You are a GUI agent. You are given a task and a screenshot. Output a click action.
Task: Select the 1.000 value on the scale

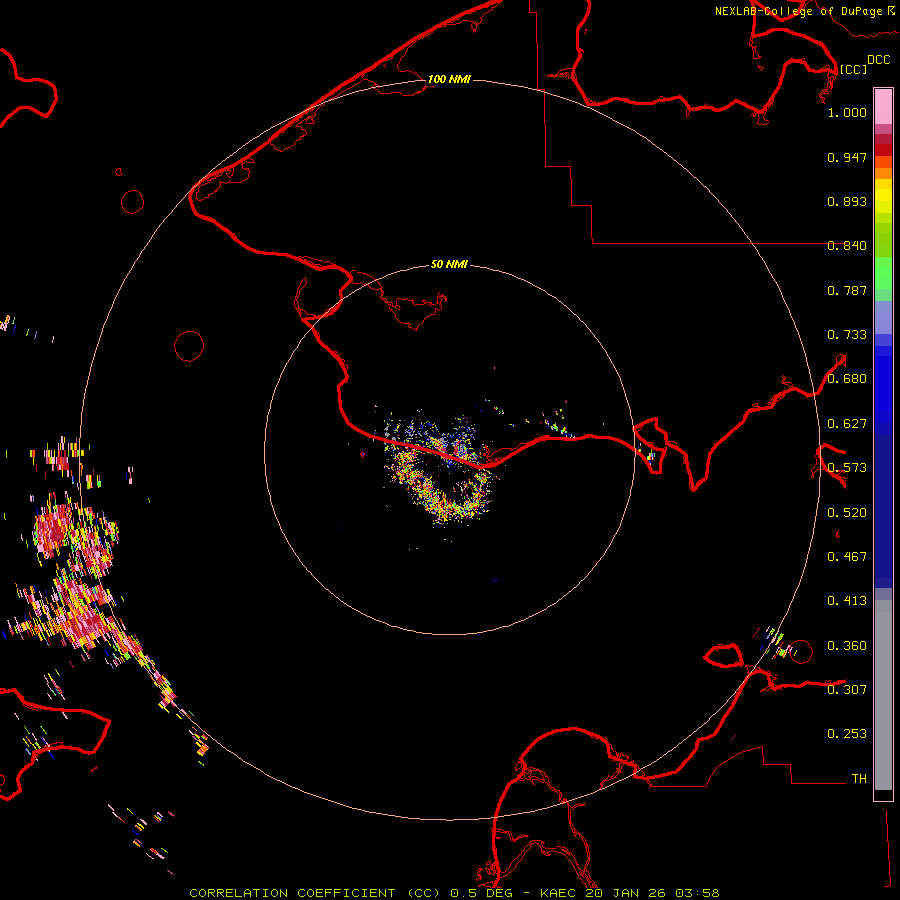click(x=846, y=113)
